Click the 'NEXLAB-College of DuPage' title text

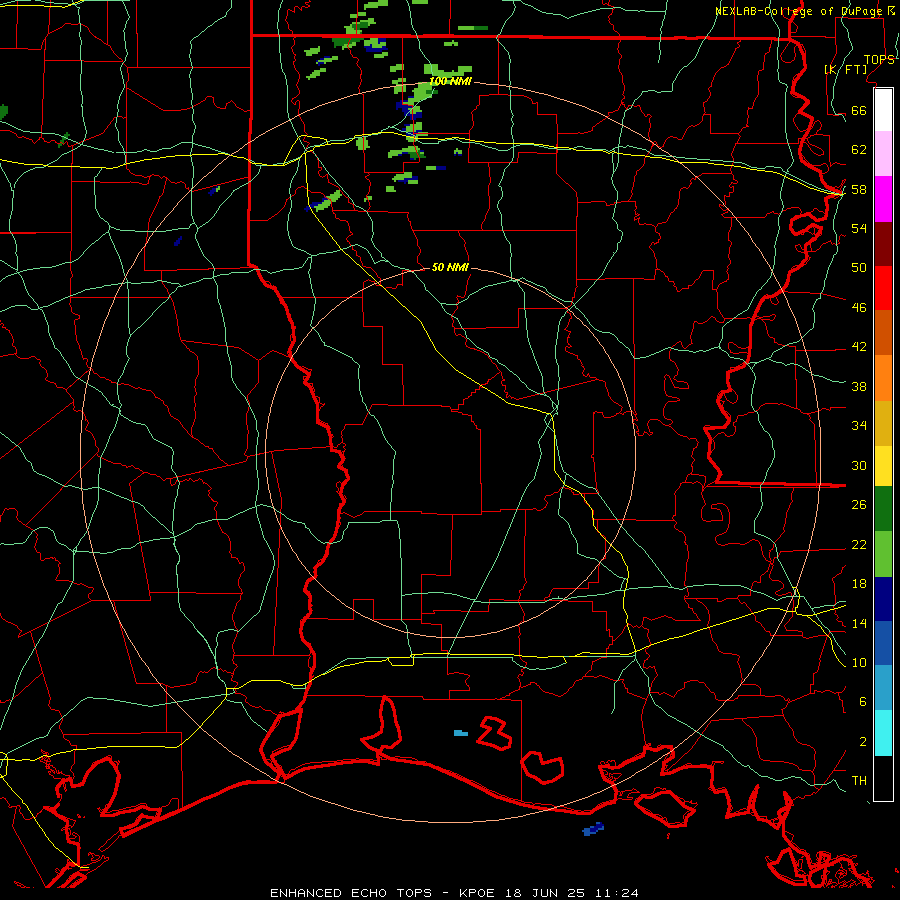point(797,11)
